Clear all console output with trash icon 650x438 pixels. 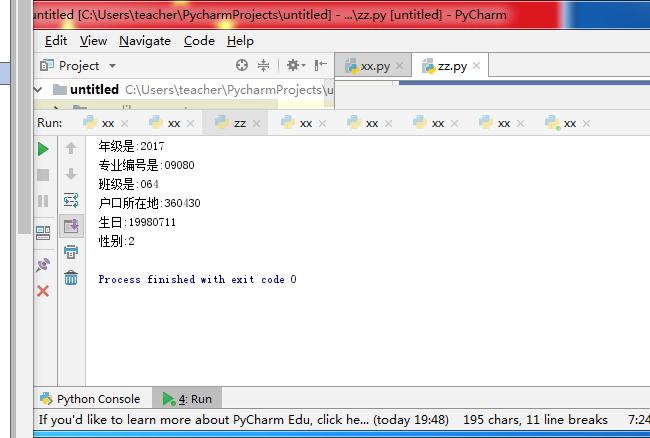tap(71, 278)
